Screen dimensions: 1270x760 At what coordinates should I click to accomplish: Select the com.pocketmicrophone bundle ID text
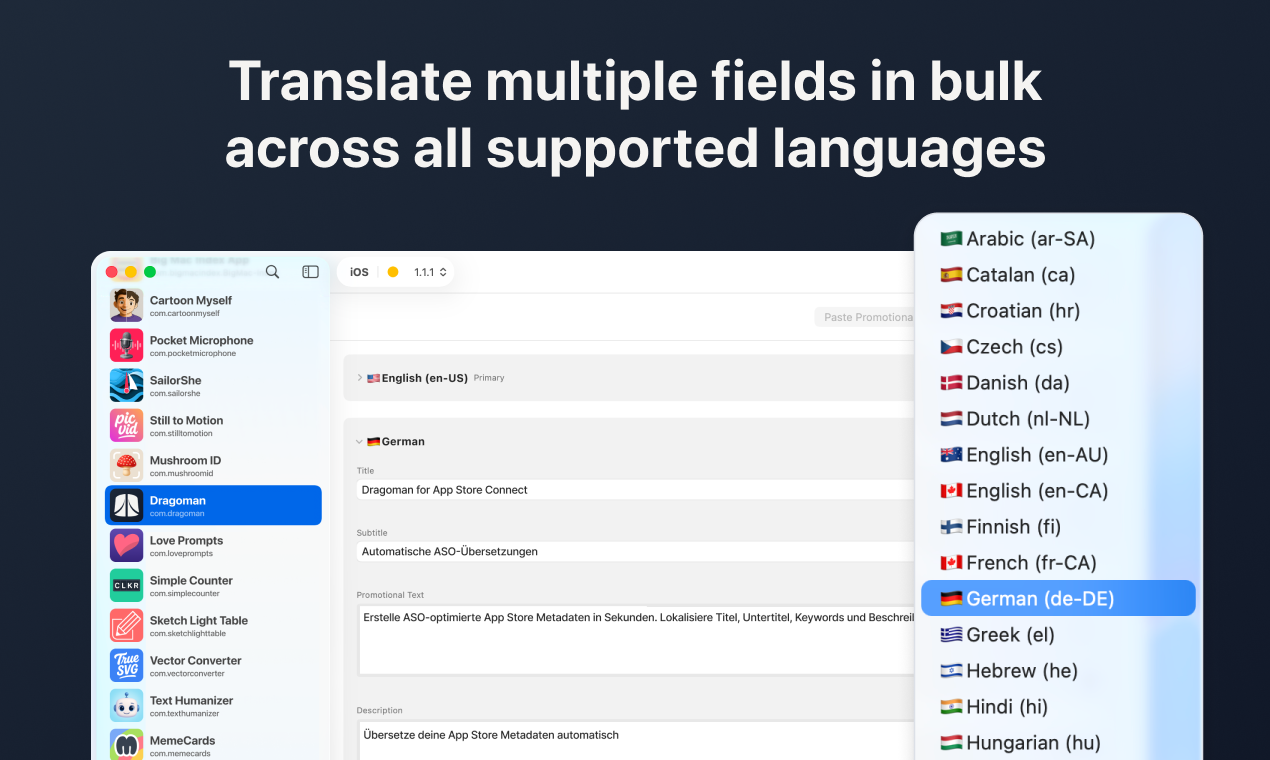[193, 353]
